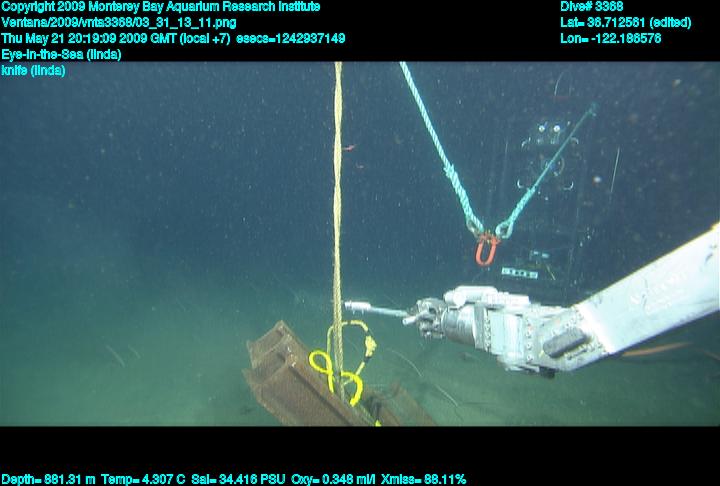This screenshot has height=486, width=720.
Task: Click the Thu May 21 timestamp line
Action: 173,38
